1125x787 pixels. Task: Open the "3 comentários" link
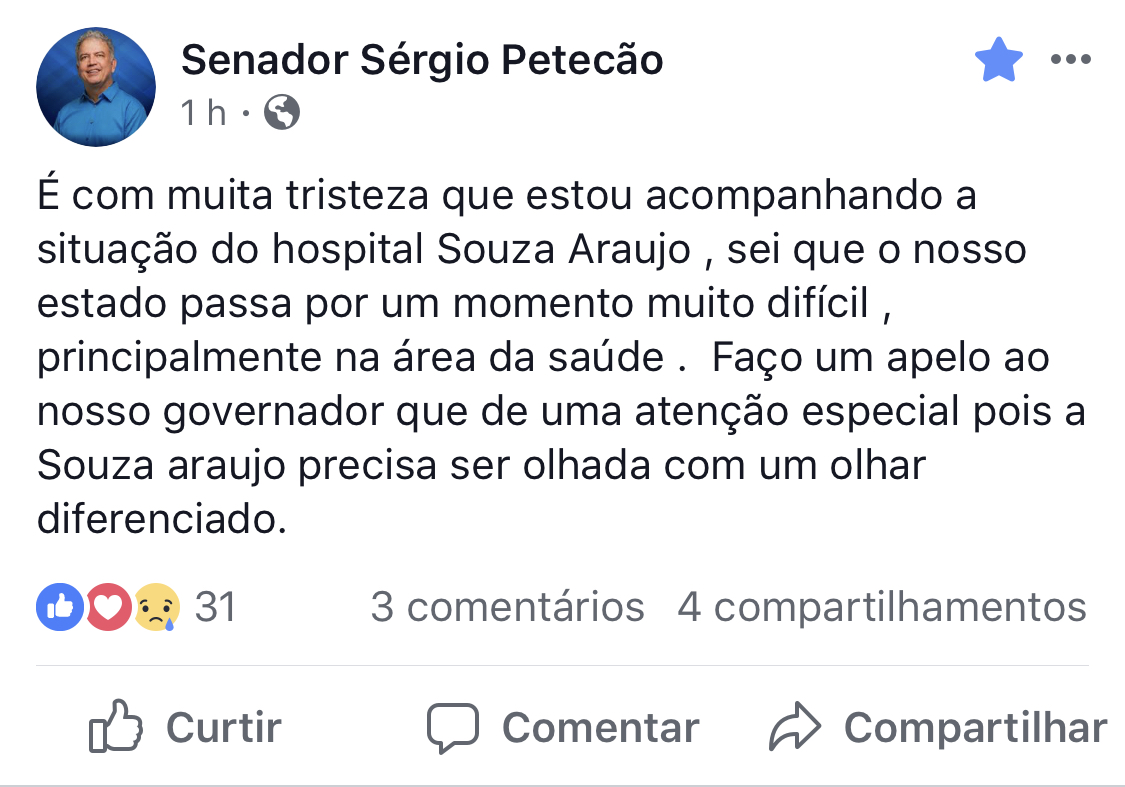coord(507,607)
